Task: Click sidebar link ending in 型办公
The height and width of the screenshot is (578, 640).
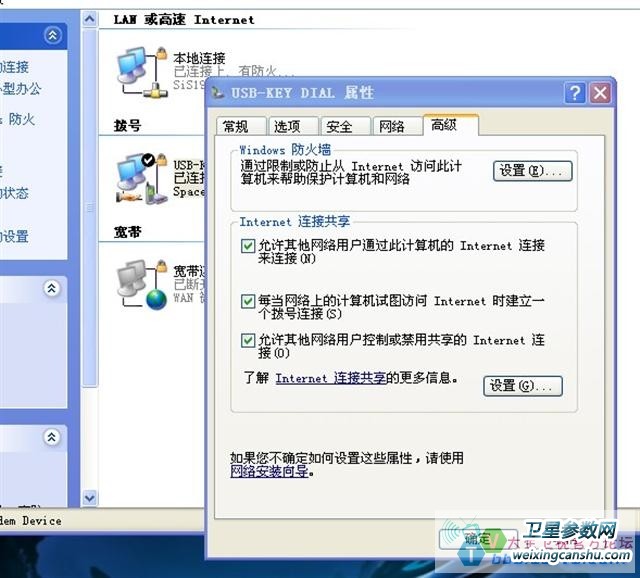Action: pyautogui.click(x=20, y=89)
